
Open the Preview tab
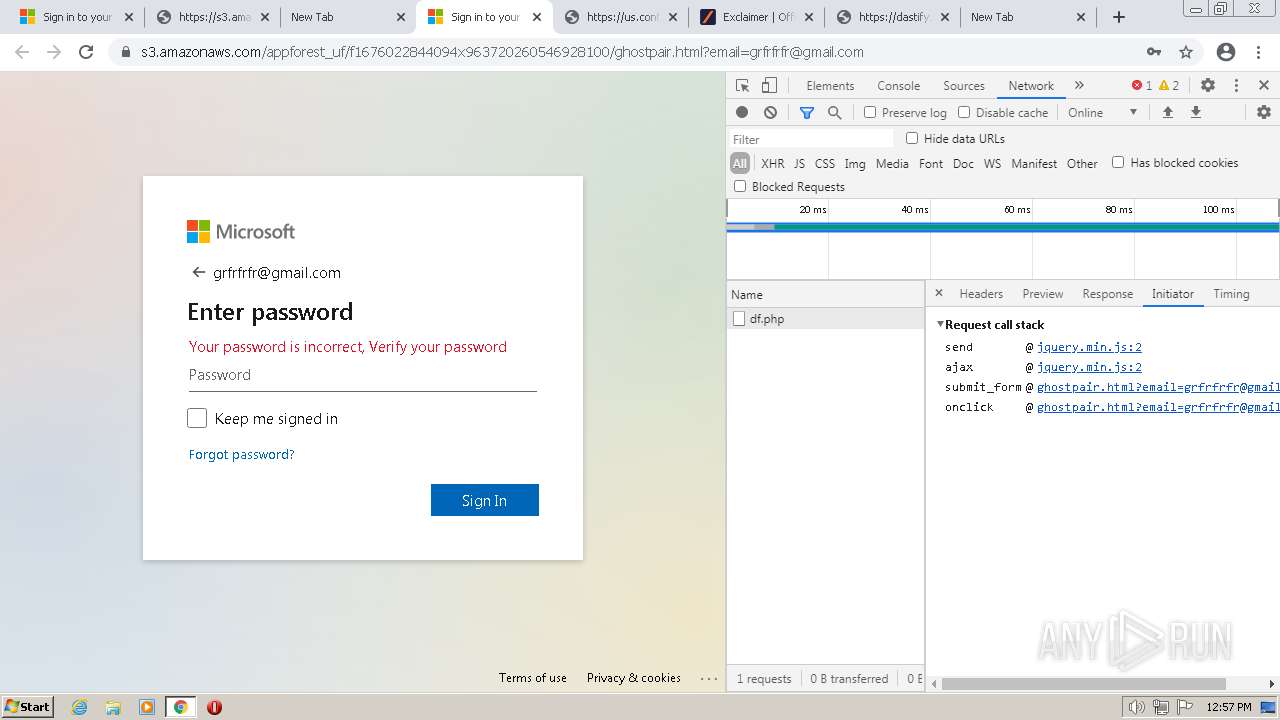1042,294
